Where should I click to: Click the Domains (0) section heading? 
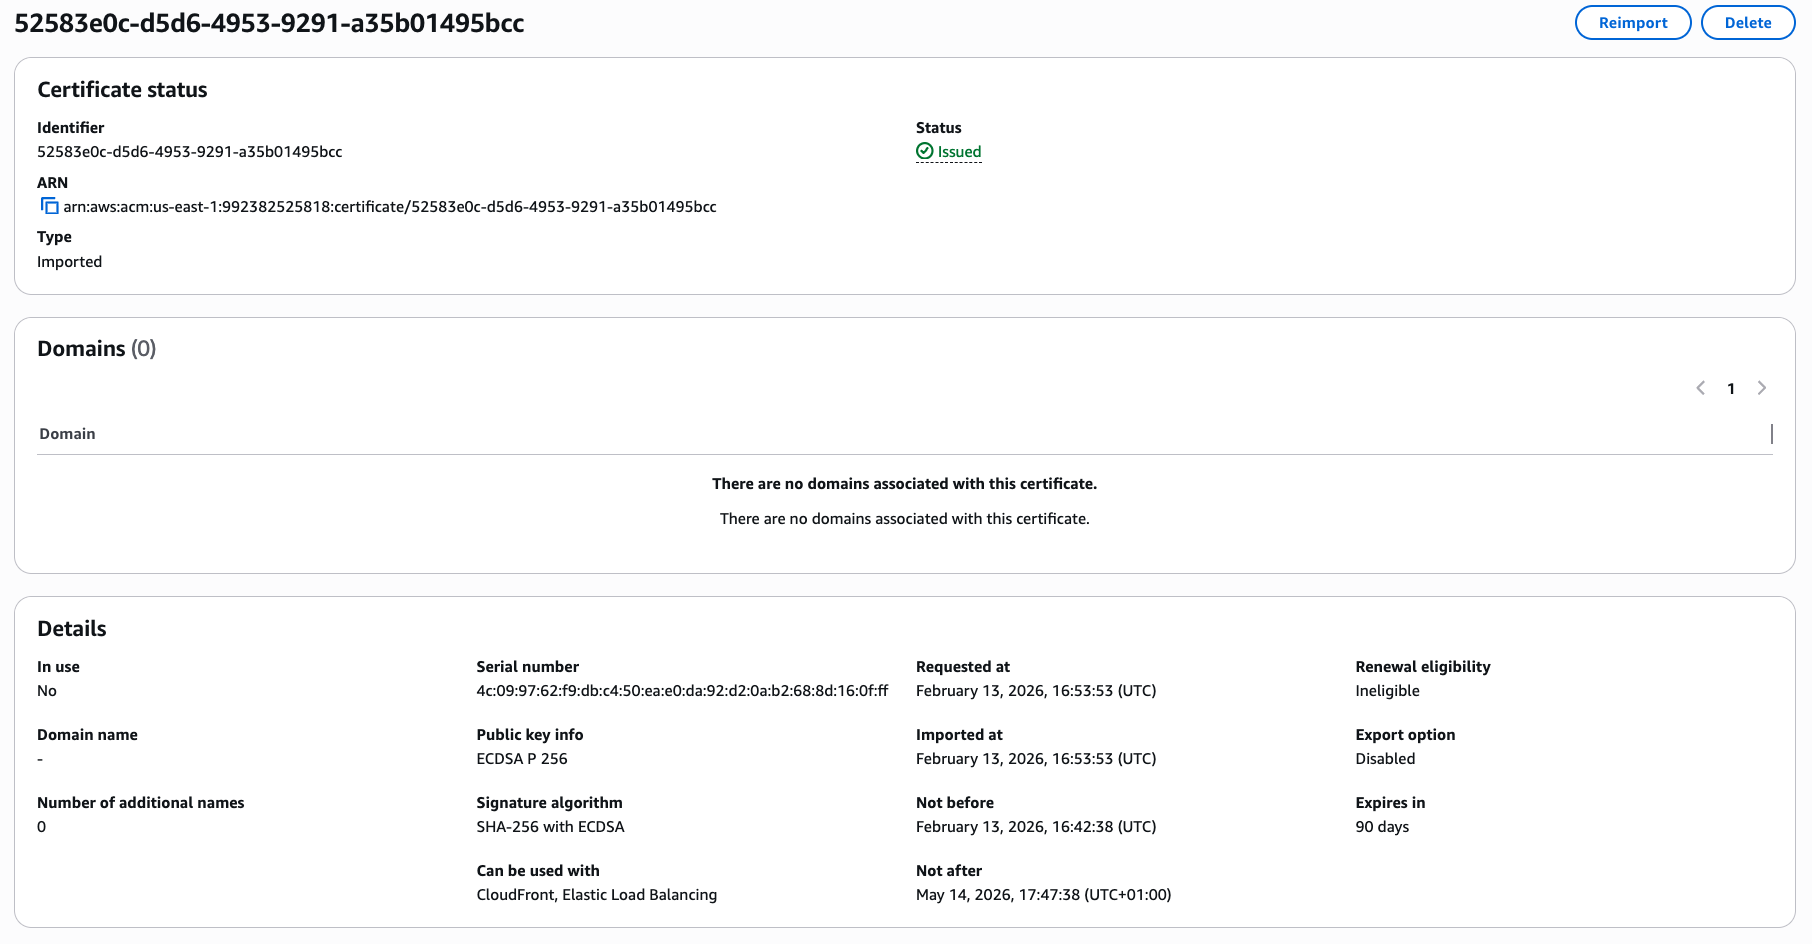pos(96,349)
